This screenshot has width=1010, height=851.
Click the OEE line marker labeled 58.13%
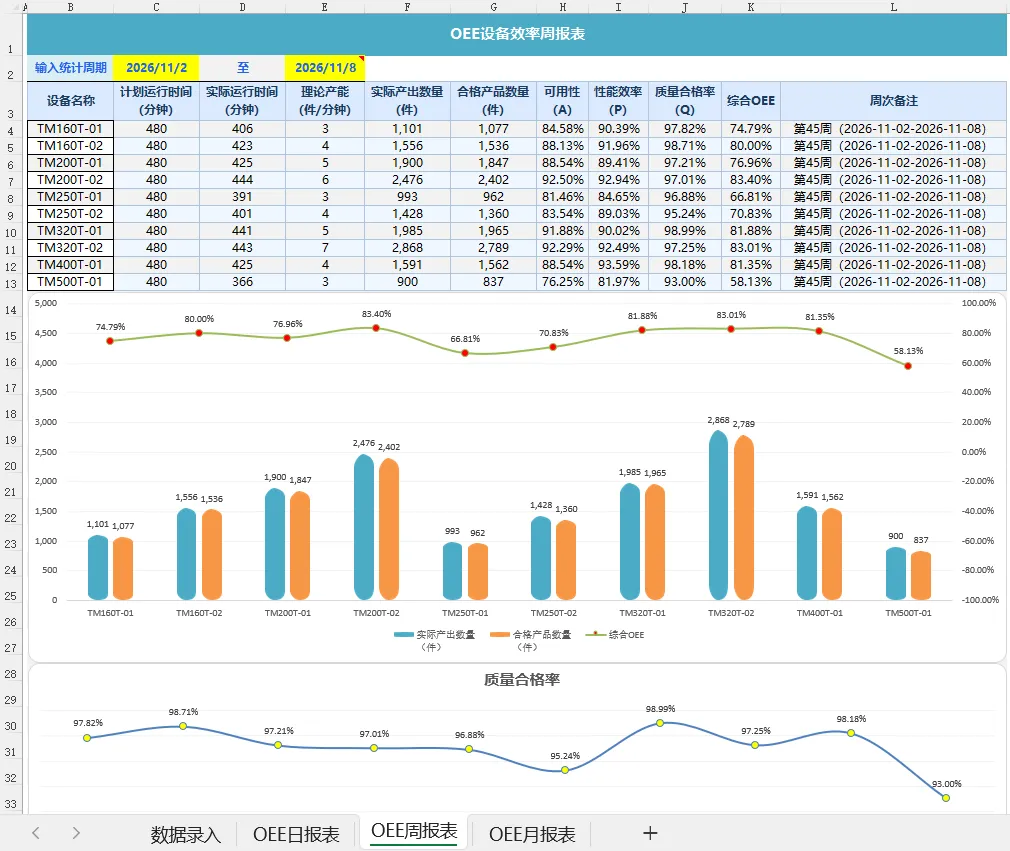point(908,366)
